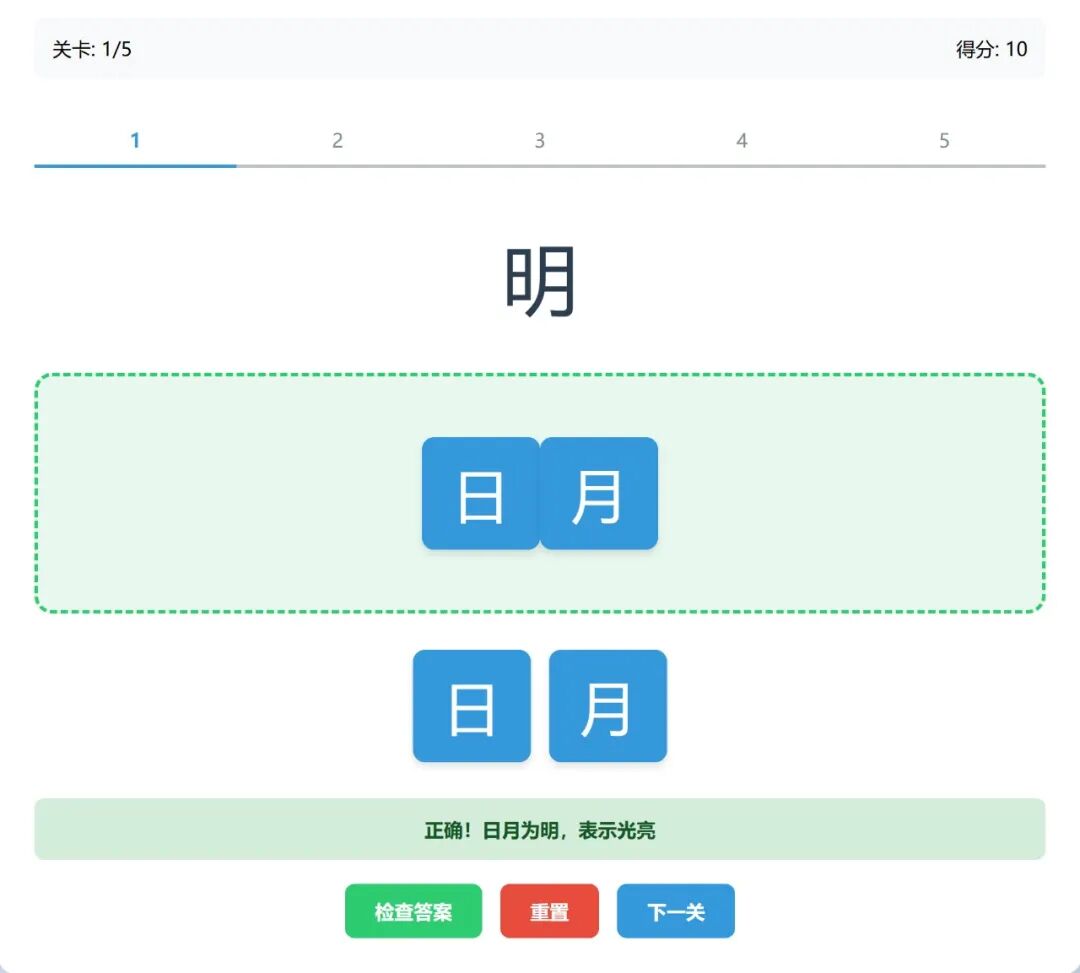Screen dimensions: 1080x973
Task: Click the 检查答案 check answer button
Action: [414, 911]
